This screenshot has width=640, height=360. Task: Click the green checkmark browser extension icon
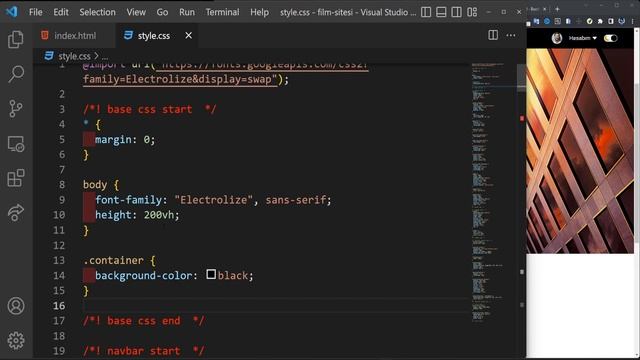tap(589, 21)
